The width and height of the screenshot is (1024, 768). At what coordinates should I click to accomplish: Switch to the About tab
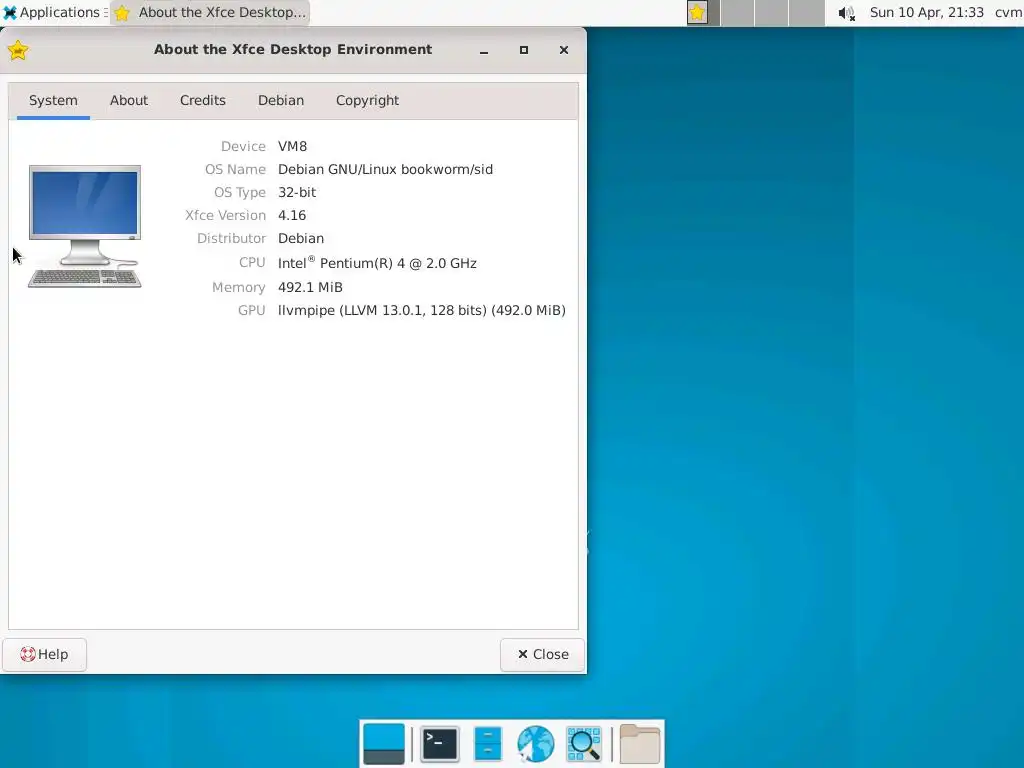pos(129,101)
